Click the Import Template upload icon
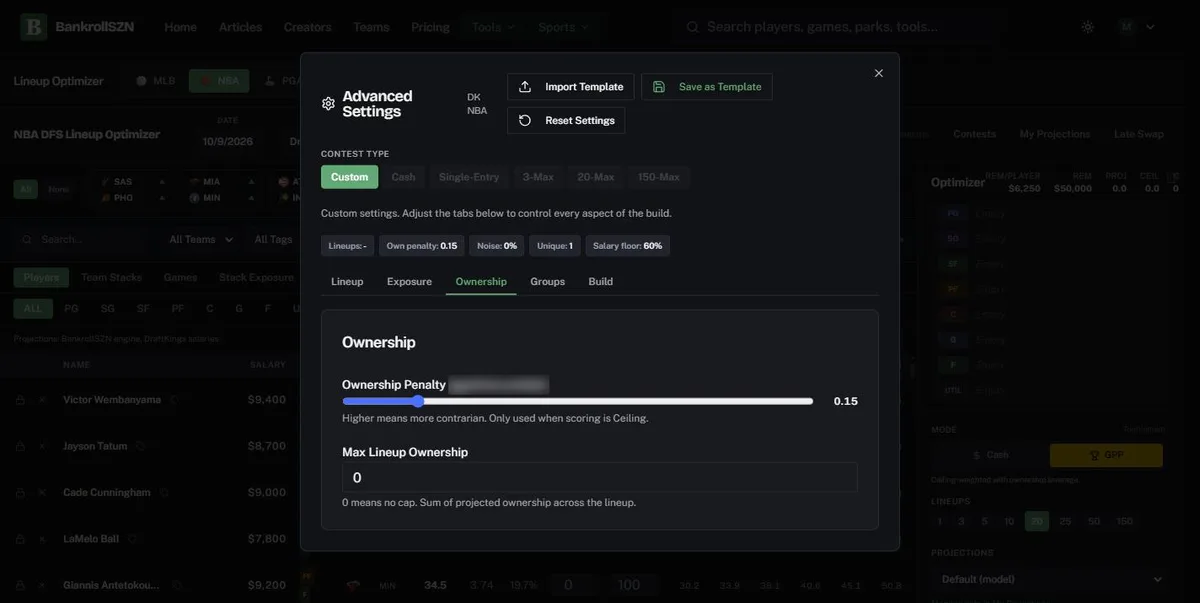Viewport: 1200px width, 603px height. [x=525, y=87]
